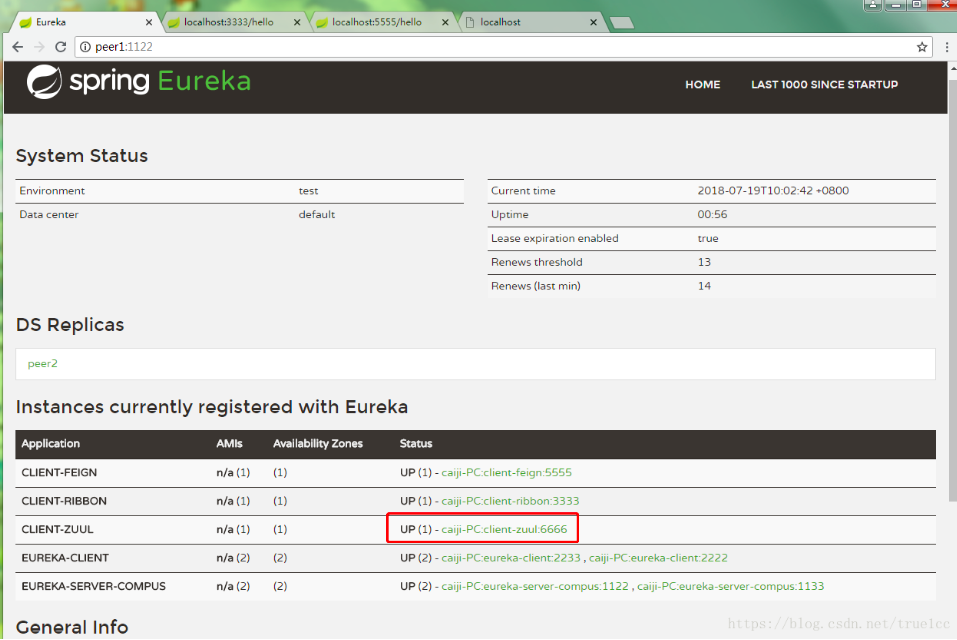This screenshot has width=957, height=640.
Task: Select the CLIENT-FEIGN application name
Action: click(59, 473)
